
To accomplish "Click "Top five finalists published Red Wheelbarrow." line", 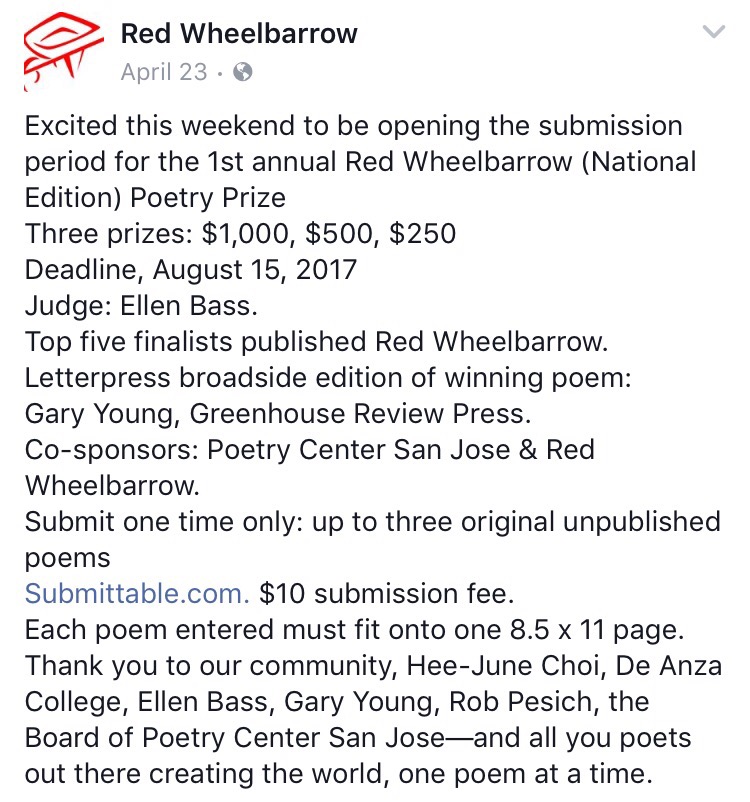I will pos(317,341).
